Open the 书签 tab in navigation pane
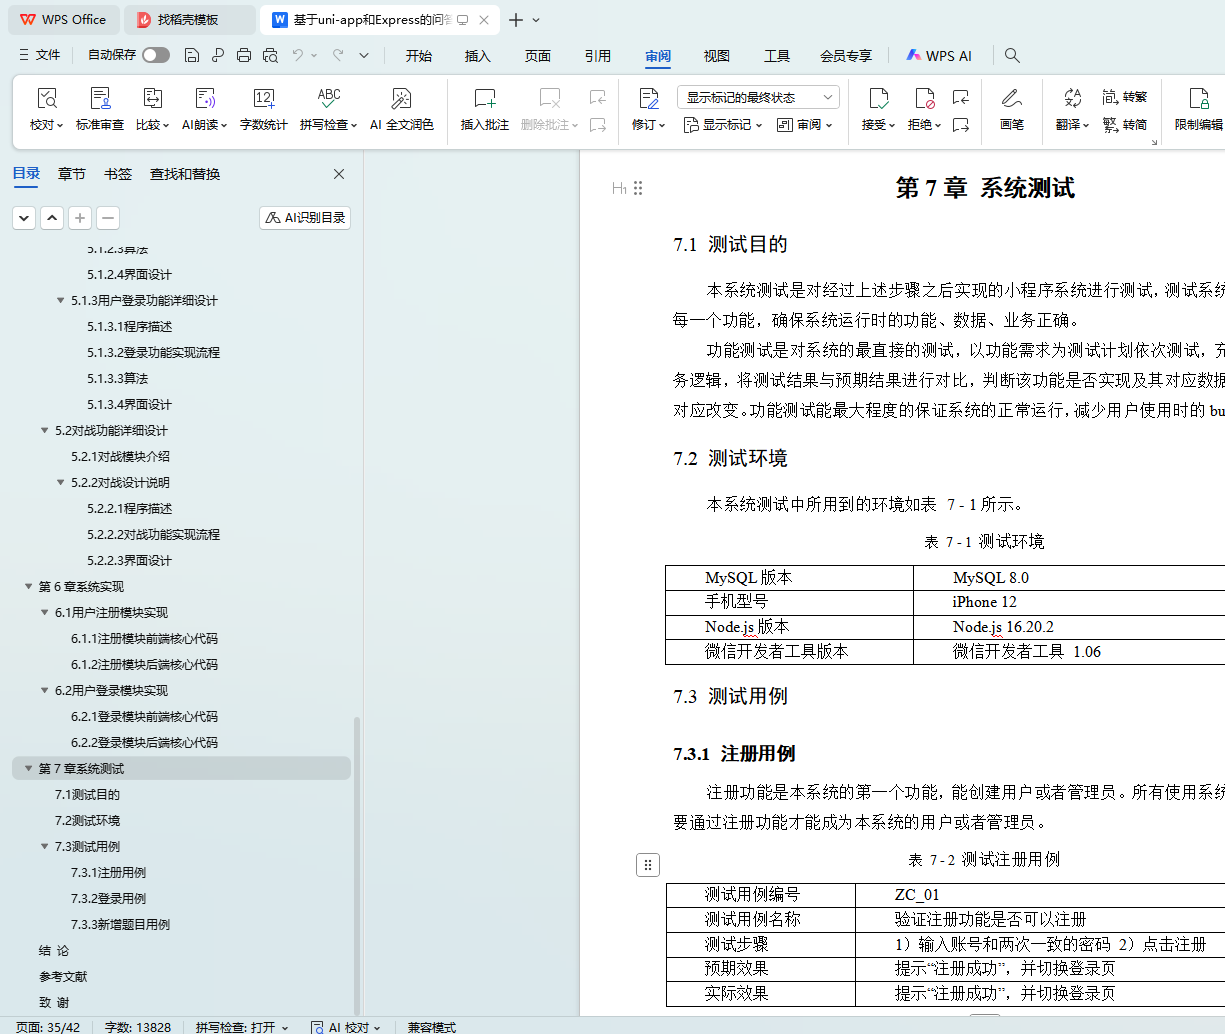Viewport: 1225px width, 1034px height. click(x=118, y=174)
